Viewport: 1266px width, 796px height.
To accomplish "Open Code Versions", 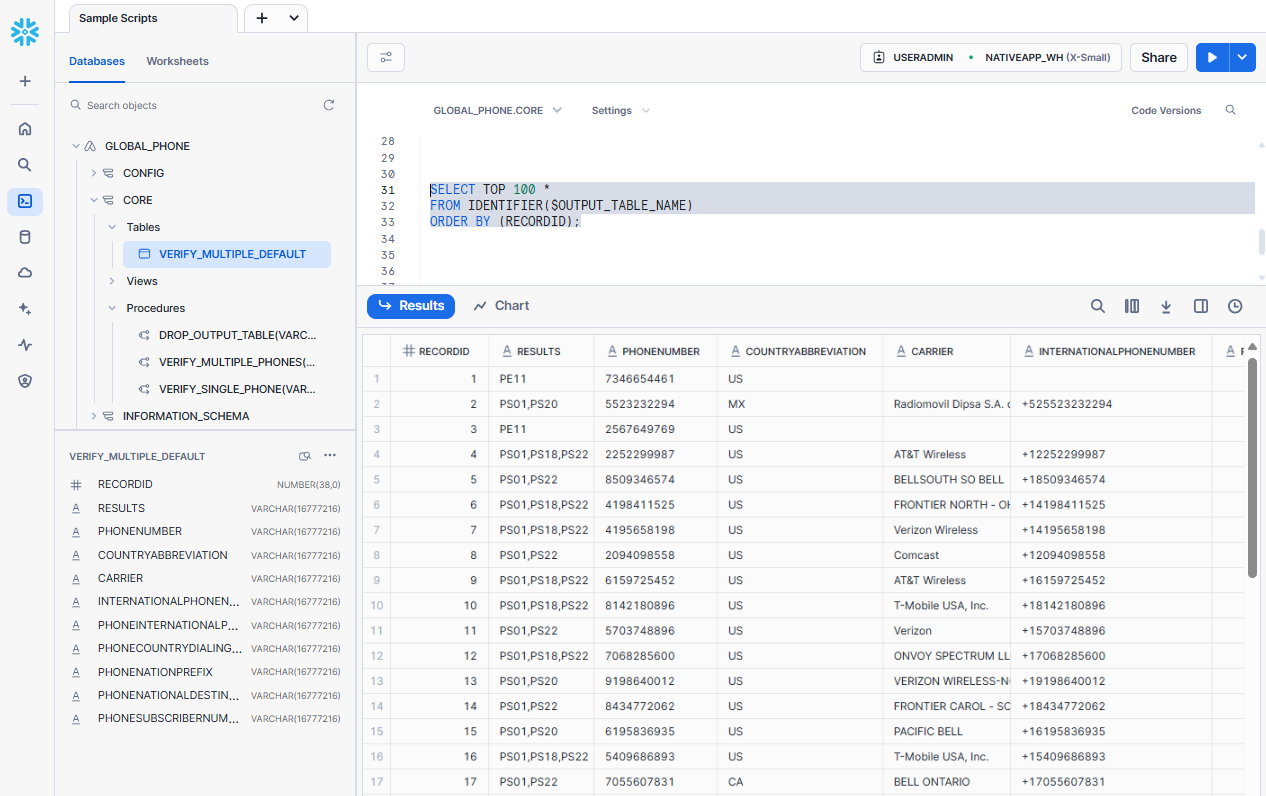I will tap(1166, 110).
